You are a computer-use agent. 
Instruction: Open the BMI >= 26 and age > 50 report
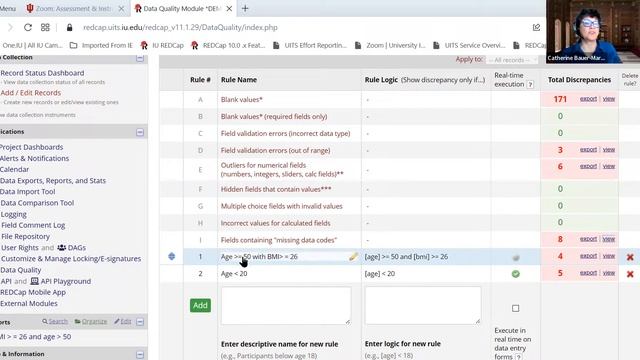pyautogui.click(x=36, y=337)
